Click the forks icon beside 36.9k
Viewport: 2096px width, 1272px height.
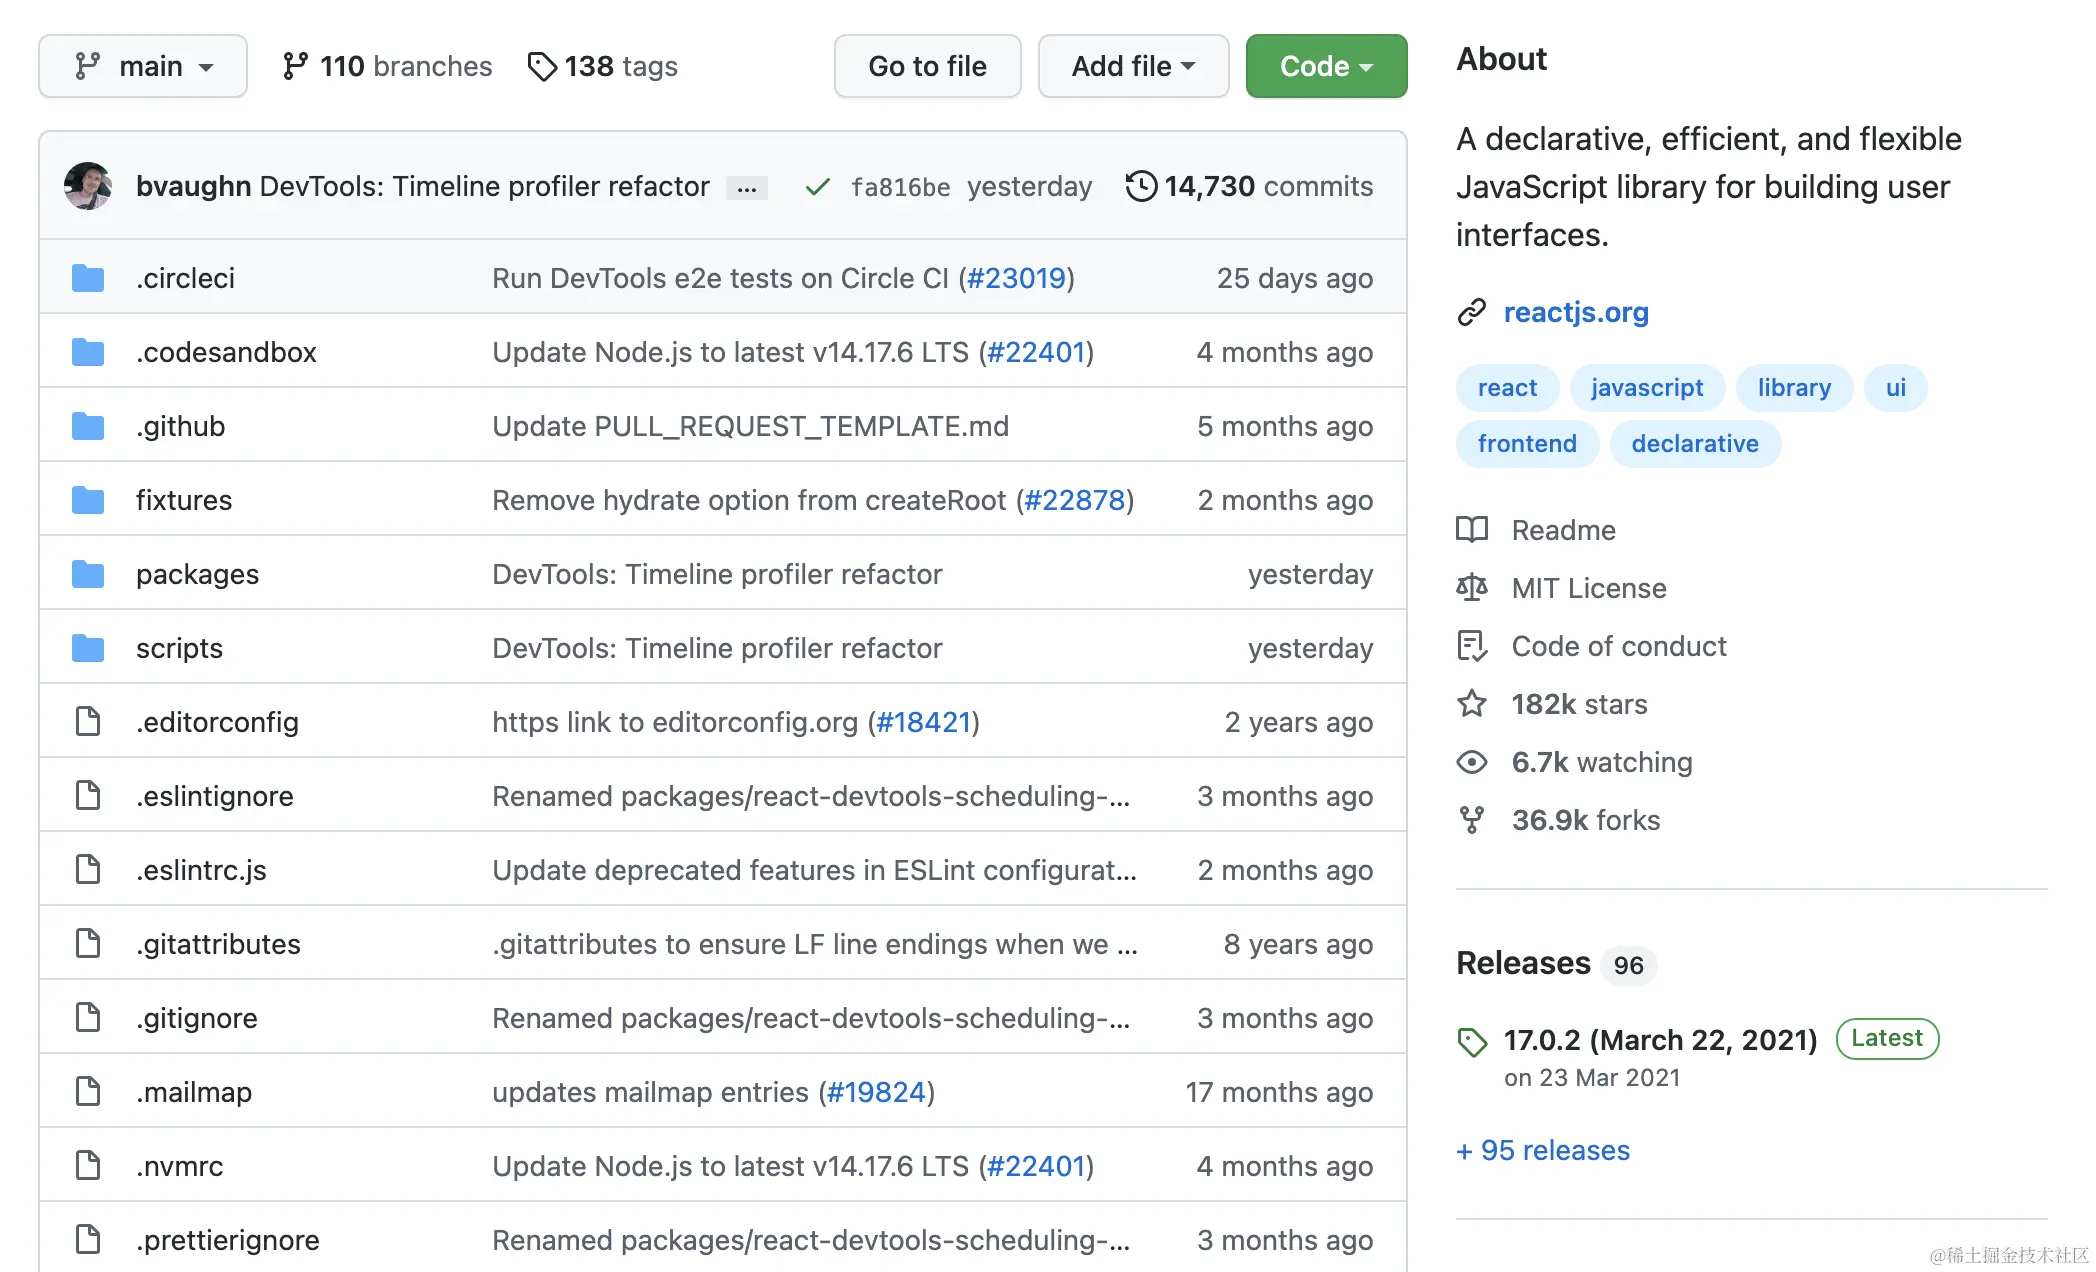coord(1472,820)
